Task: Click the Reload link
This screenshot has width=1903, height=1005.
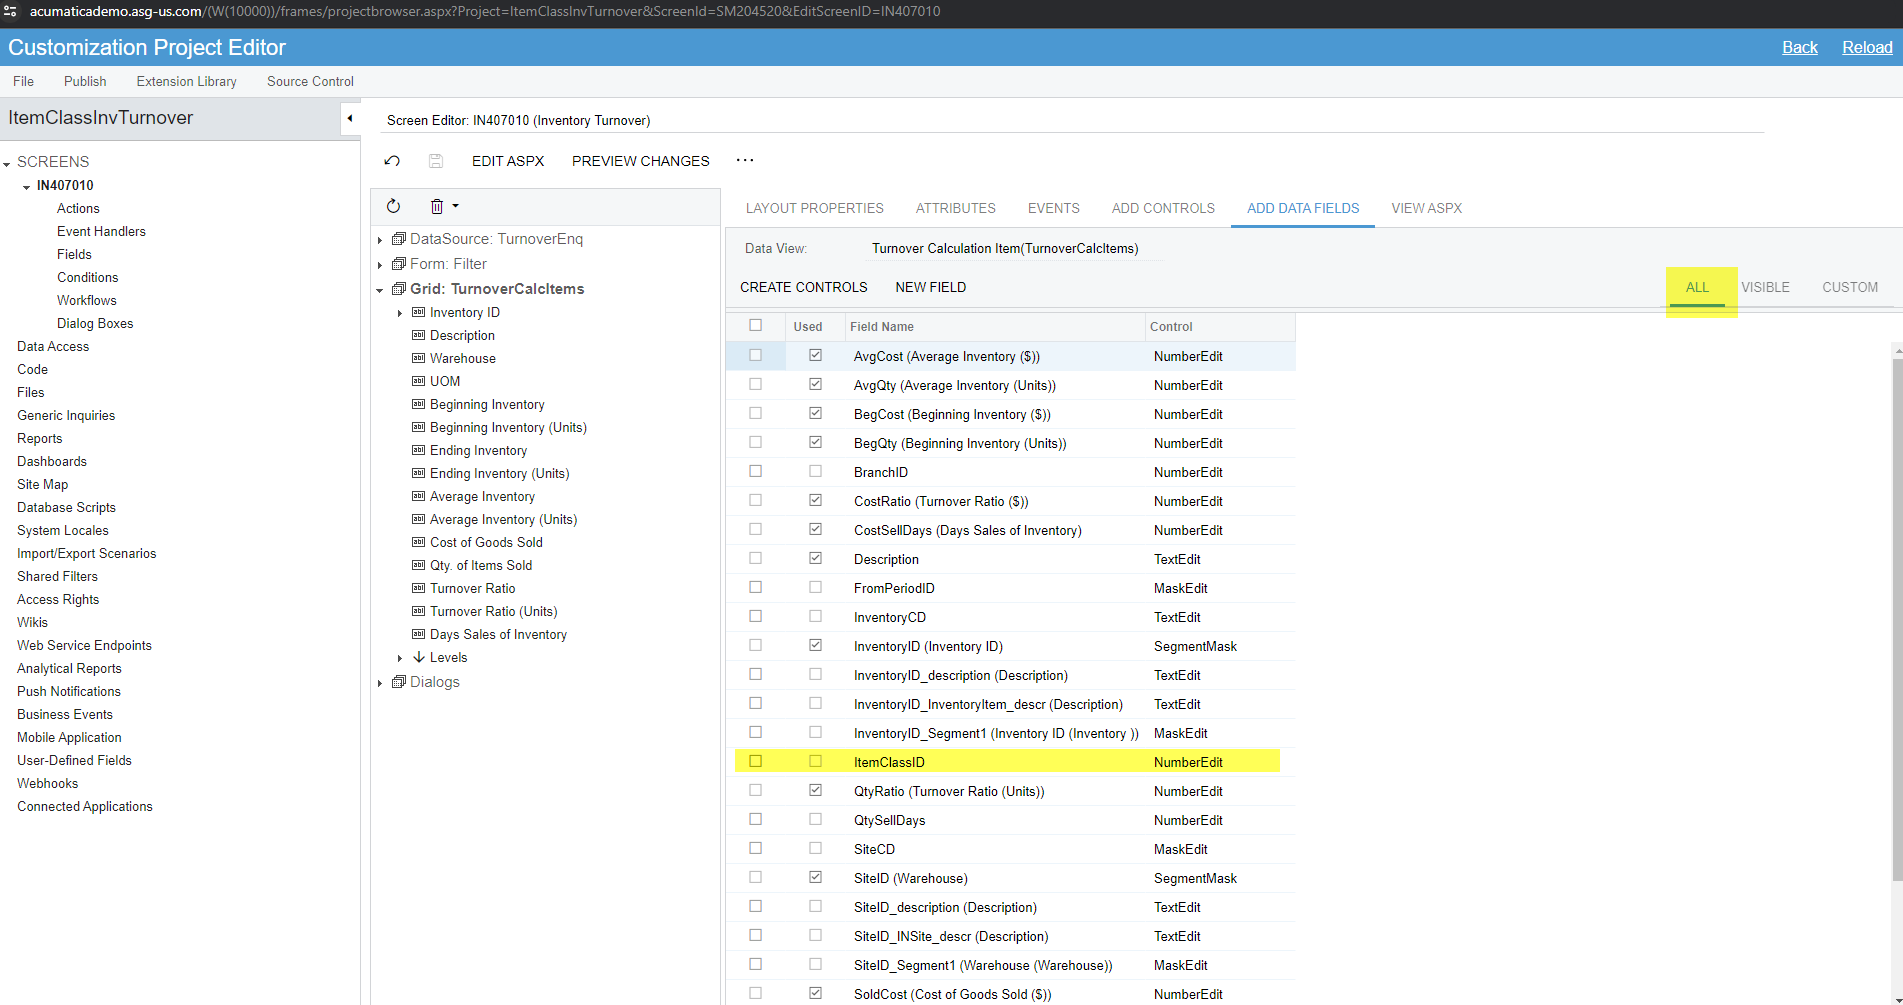Action: click(x=1866, y=47)
